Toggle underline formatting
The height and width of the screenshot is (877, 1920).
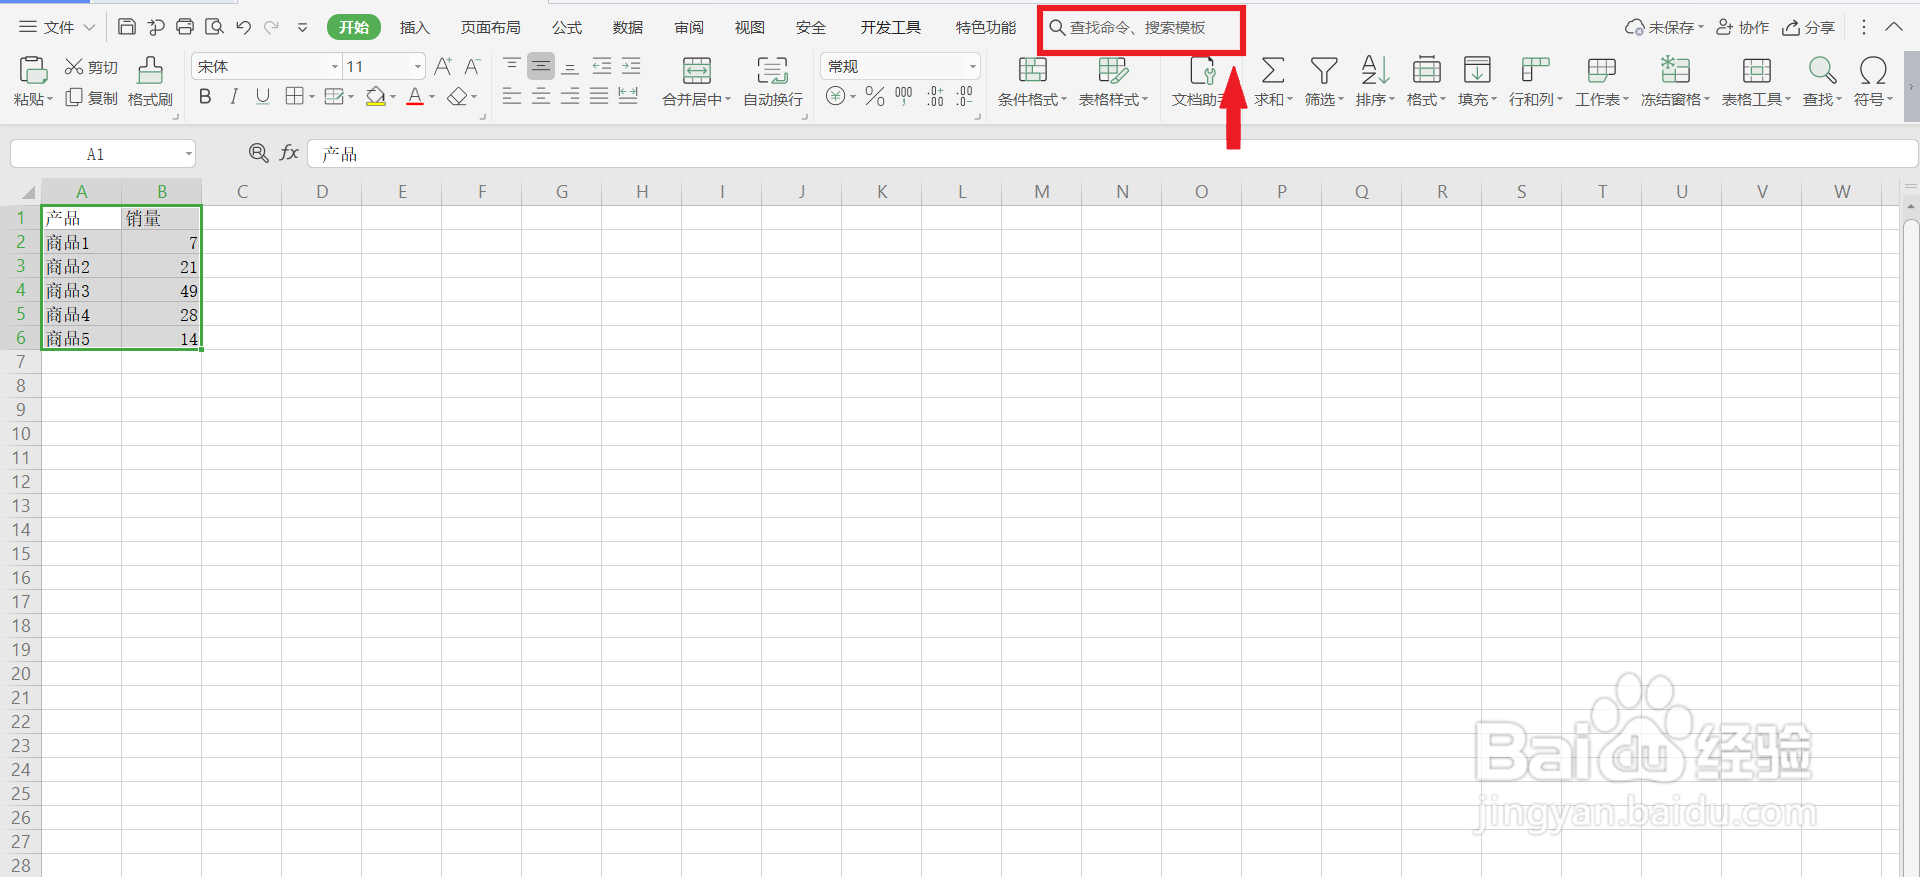click(263, 96)
